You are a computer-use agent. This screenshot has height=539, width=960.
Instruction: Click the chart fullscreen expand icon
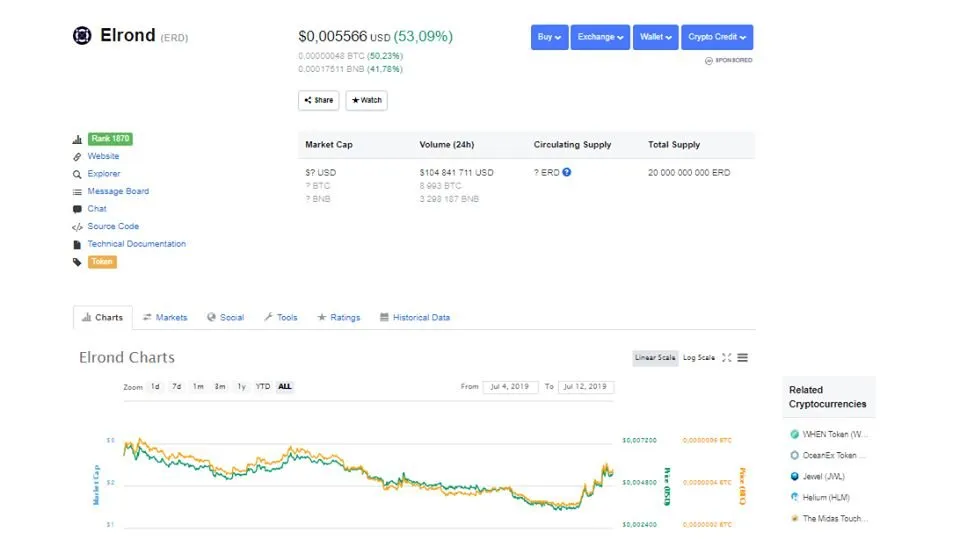(727, 358)
